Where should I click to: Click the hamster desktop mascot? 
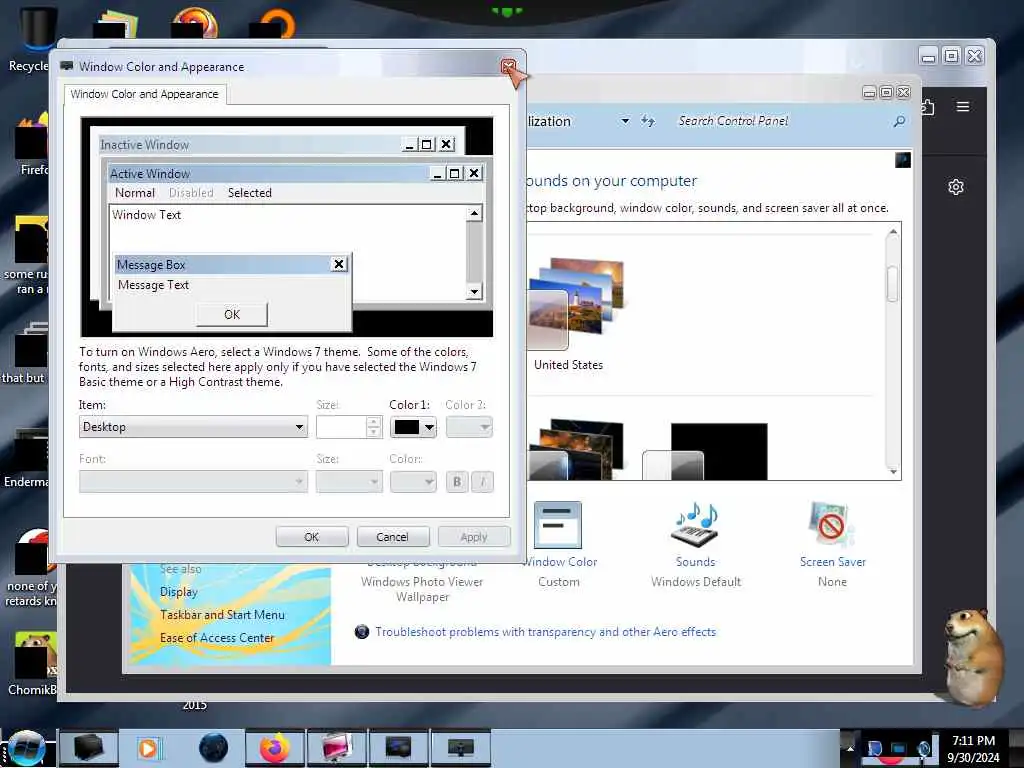(x=972, y=657)
